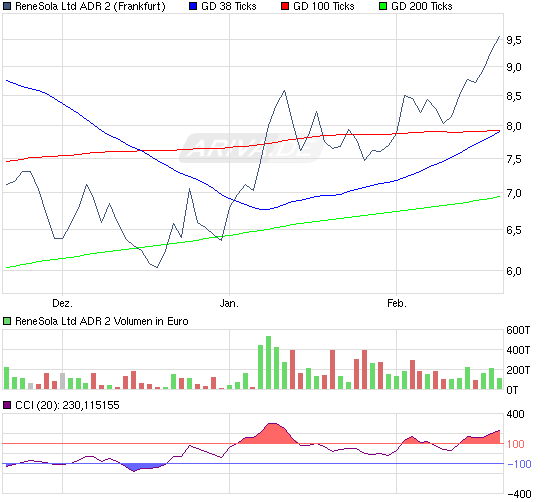This screenshot has width=545, height=502.
Task: Click the 600T volume axis value
Action: pyautogui.click(x=518, y=330)
